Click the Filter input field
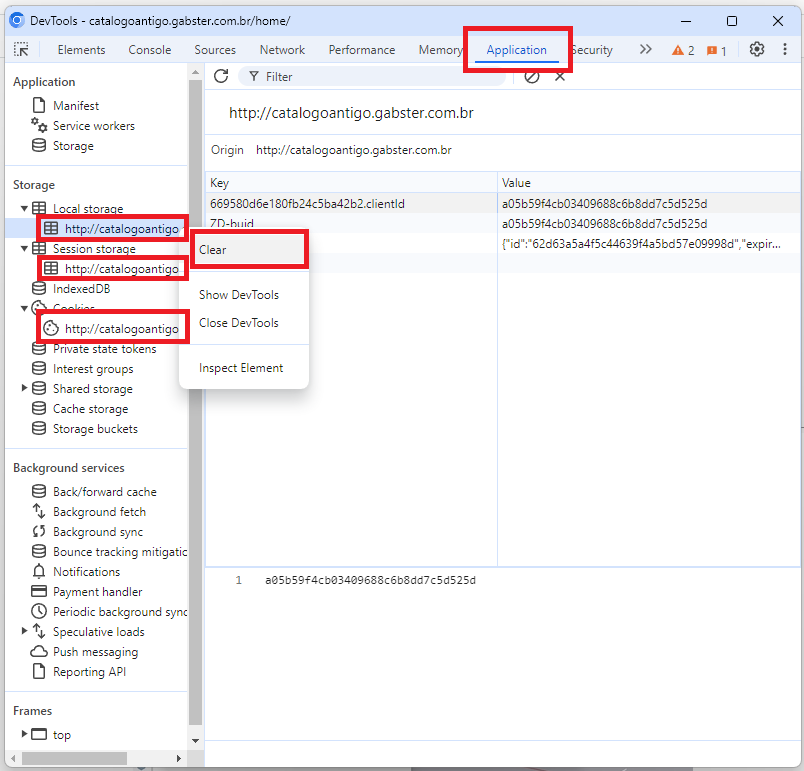The width and height of the screenshot is (804, 771). pyautogui.click(x=380, y=76)
